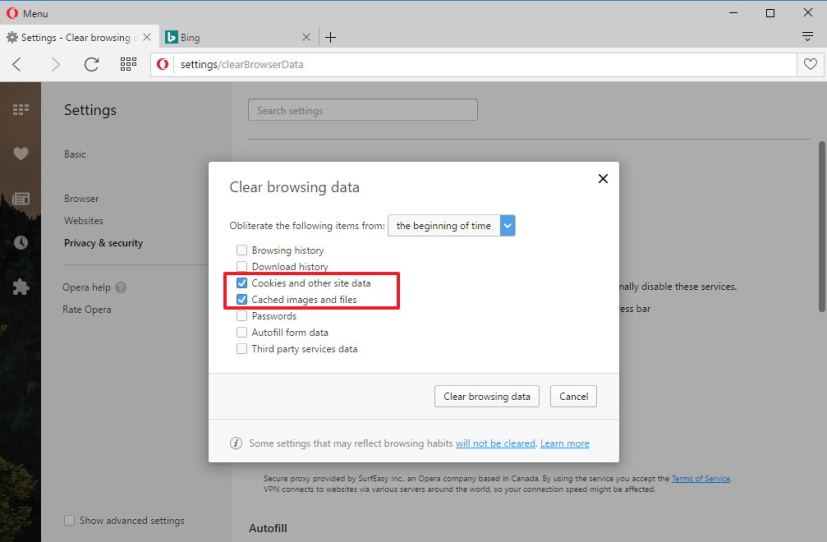Open the Opera help link
827x542 pixels.
pyautogui.click(x=86, y=287)
